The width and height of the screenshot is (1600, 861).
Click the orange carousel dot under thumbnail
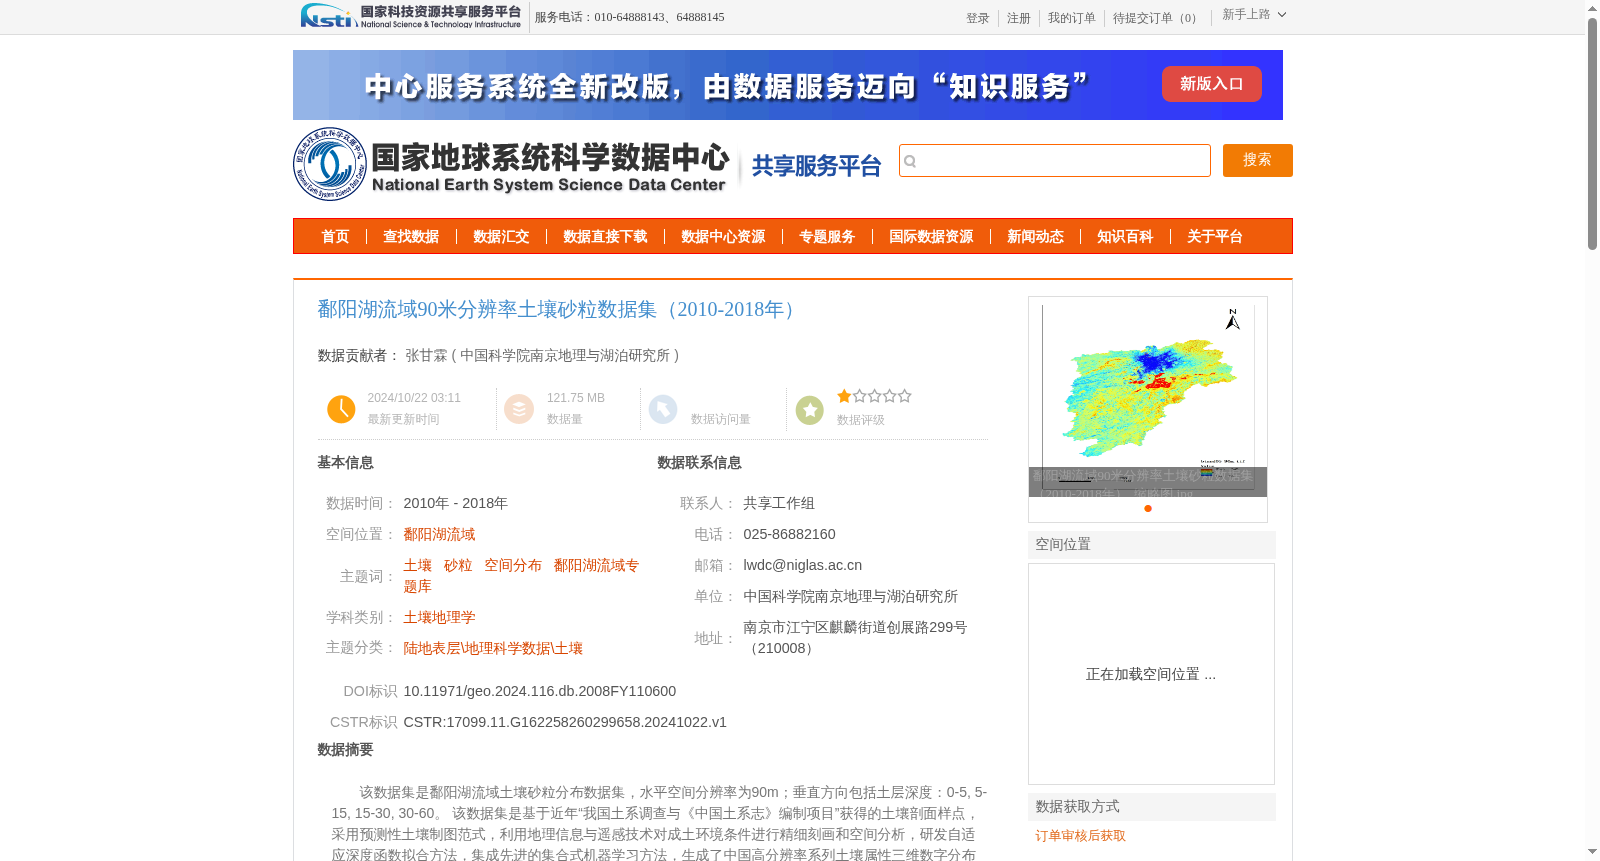coord(1148,508)
